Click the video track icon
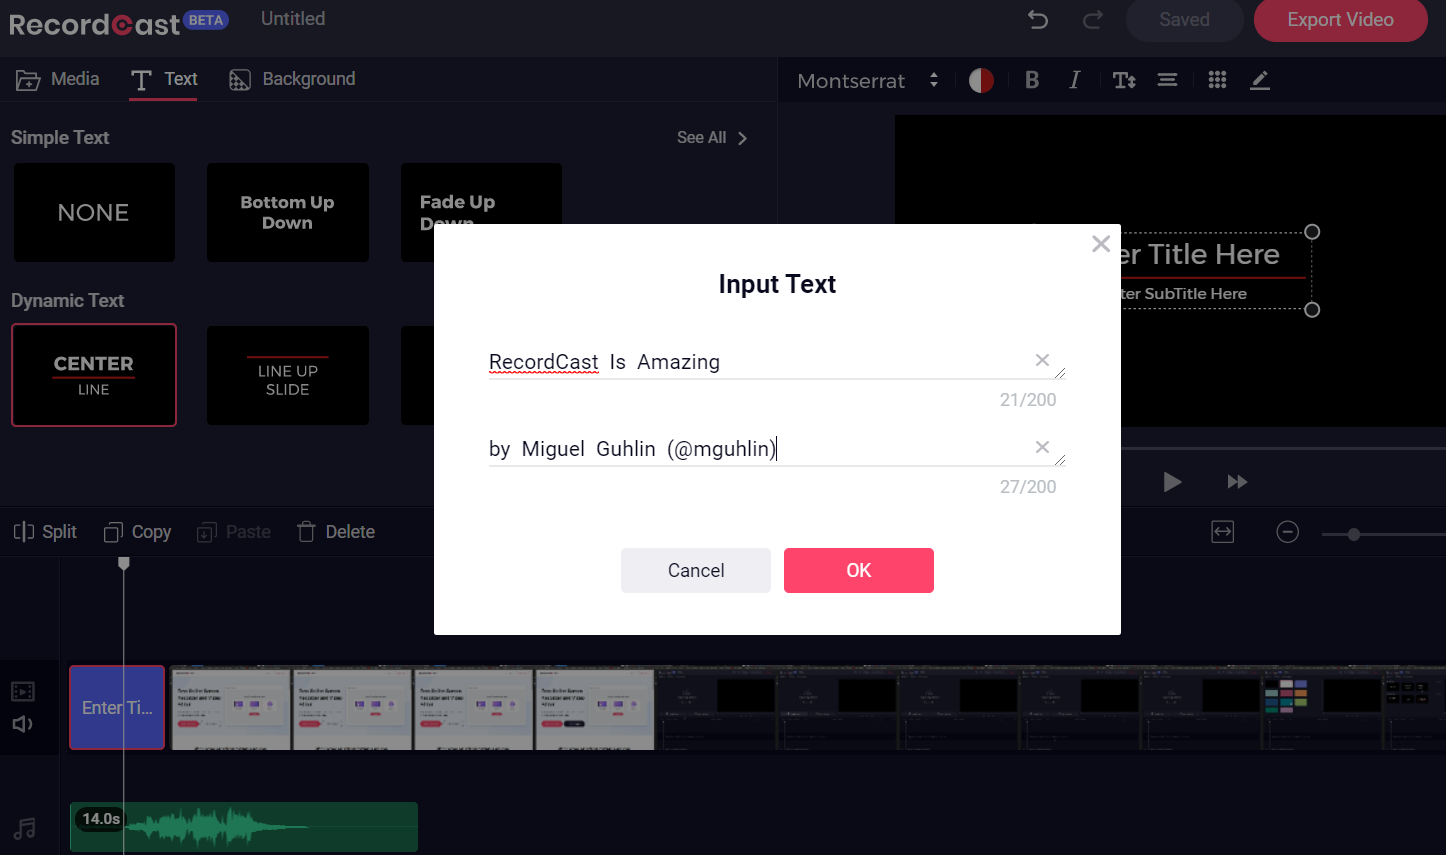1446x855 pixels. tap(23, 691)
